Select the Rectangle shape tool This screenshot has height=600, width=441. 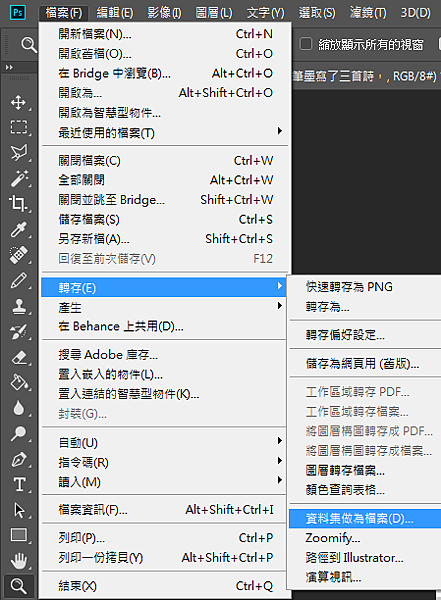18,535
